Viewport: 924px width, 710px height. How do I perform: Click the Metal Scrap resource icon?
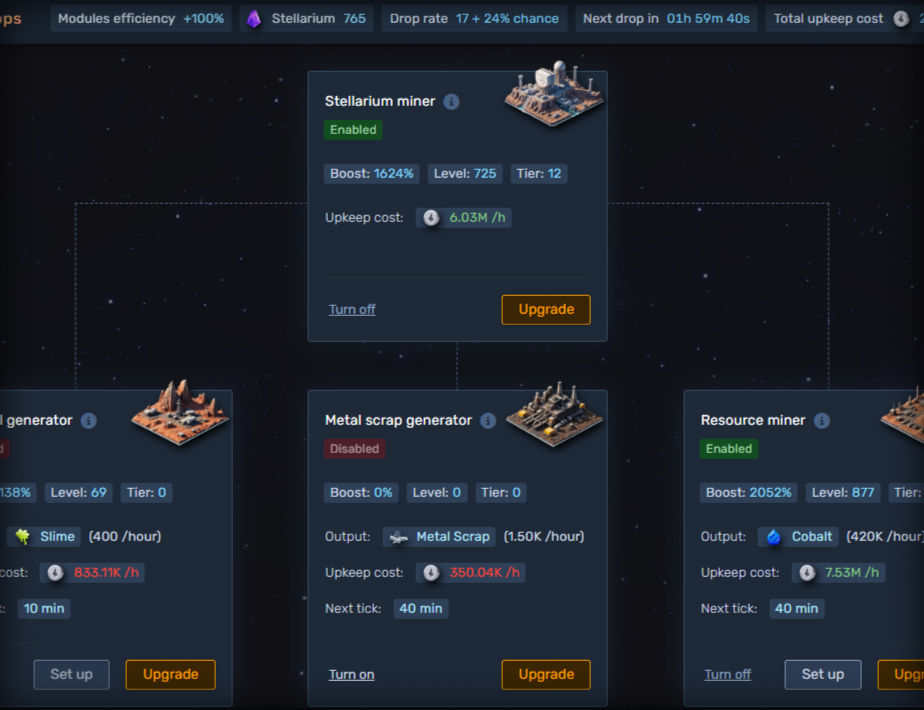coord(399,537)
